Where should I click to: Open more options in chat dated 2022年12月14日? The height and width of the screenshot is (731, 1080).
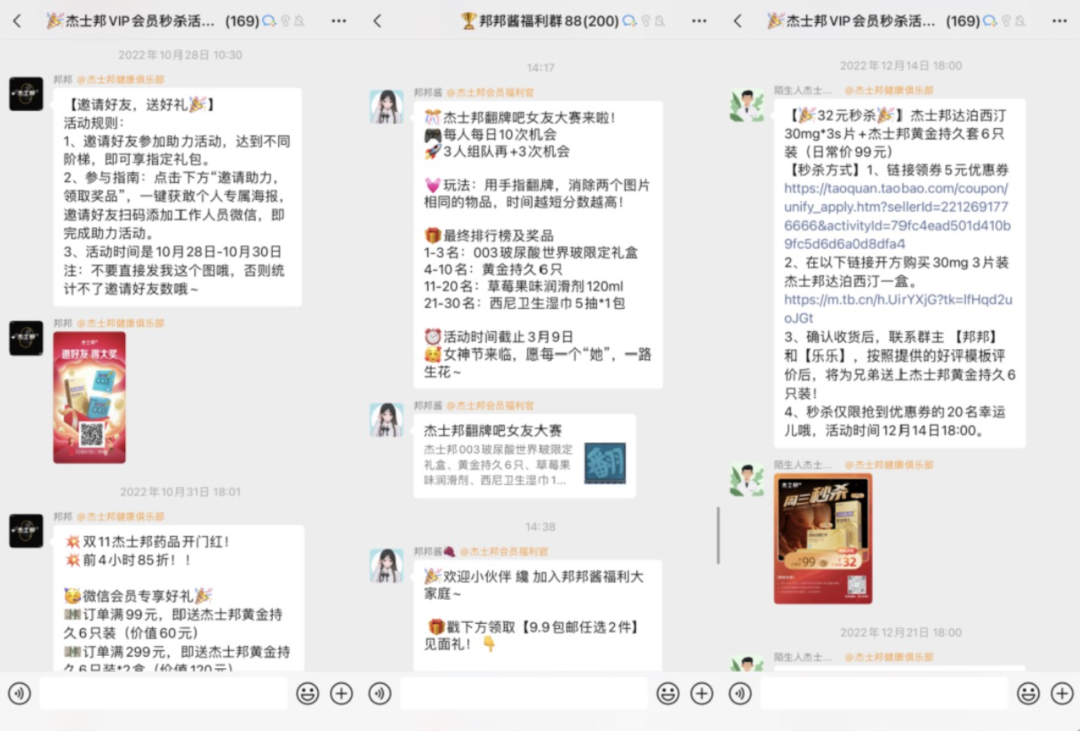pyautogui.click(x=1059, y=21)
